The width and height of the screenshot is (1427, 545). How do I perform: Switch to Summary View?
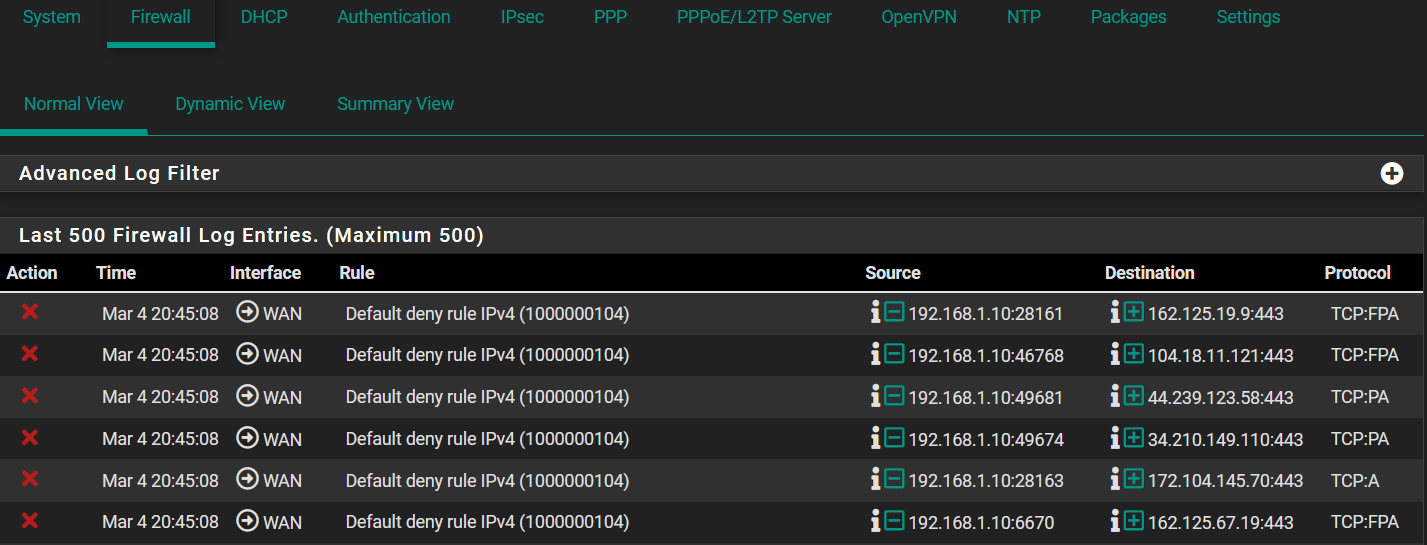click(395, 104)
